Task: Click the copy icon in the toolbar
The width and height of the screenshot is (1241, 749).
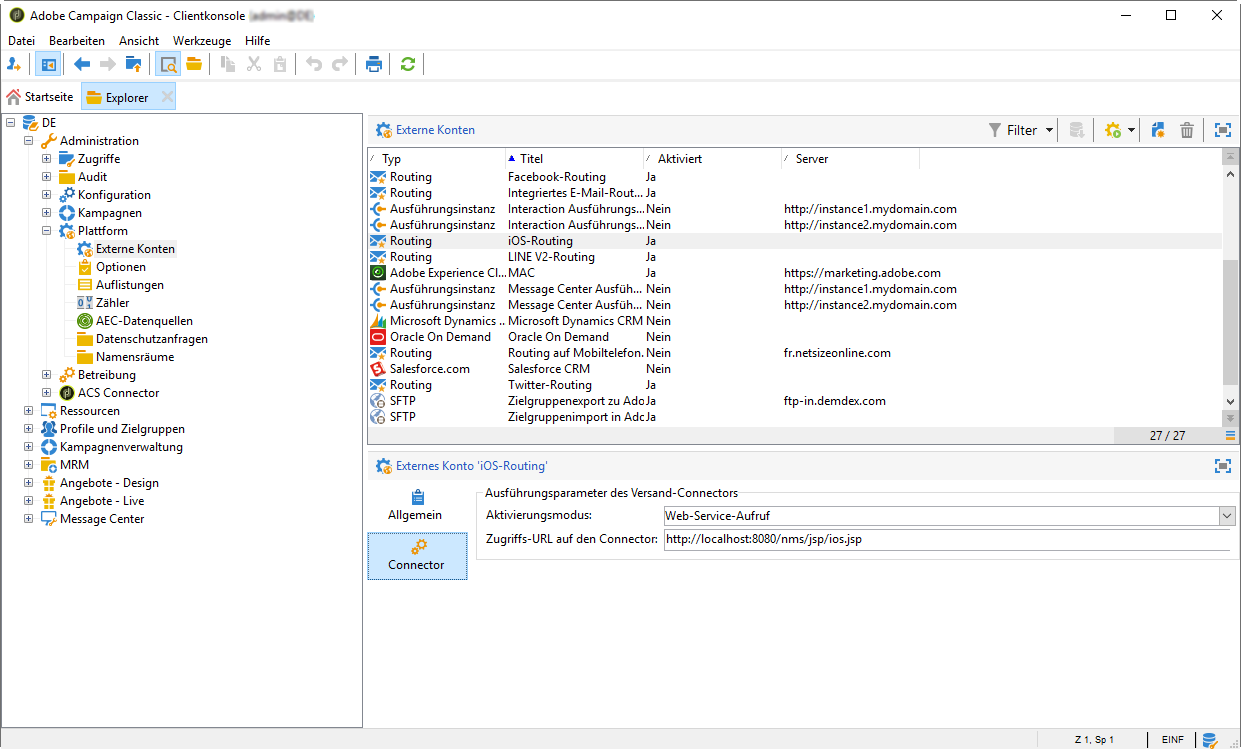Action: 229,64
